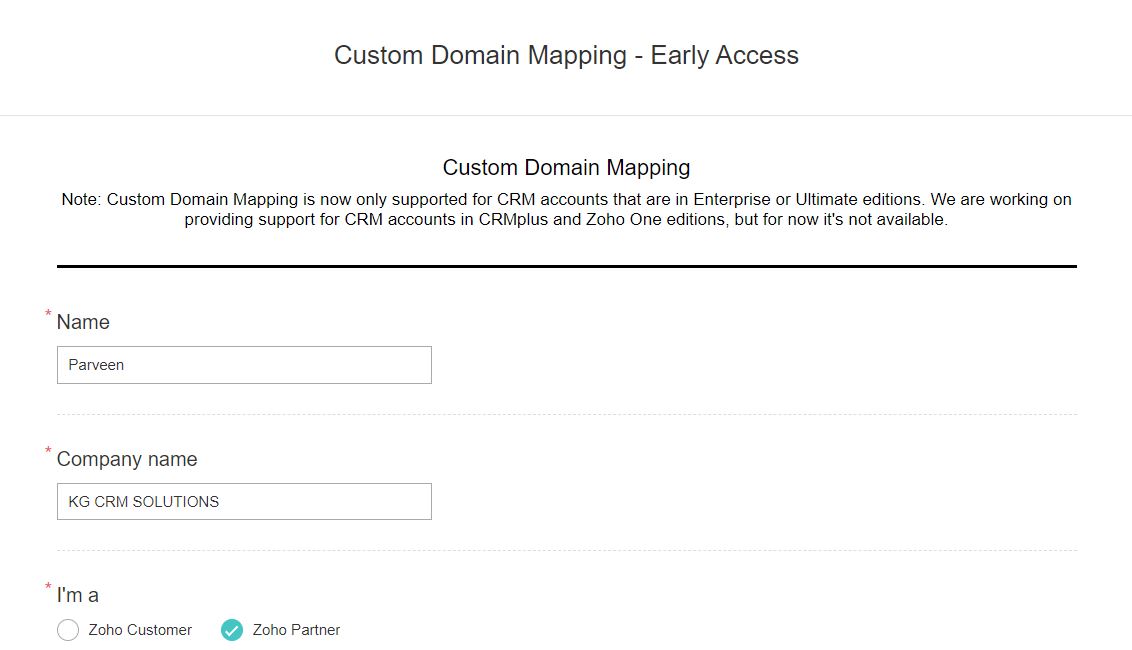Click inside the Company name text field
Screen dimensions: 1132x650
[x=244, y=501]
